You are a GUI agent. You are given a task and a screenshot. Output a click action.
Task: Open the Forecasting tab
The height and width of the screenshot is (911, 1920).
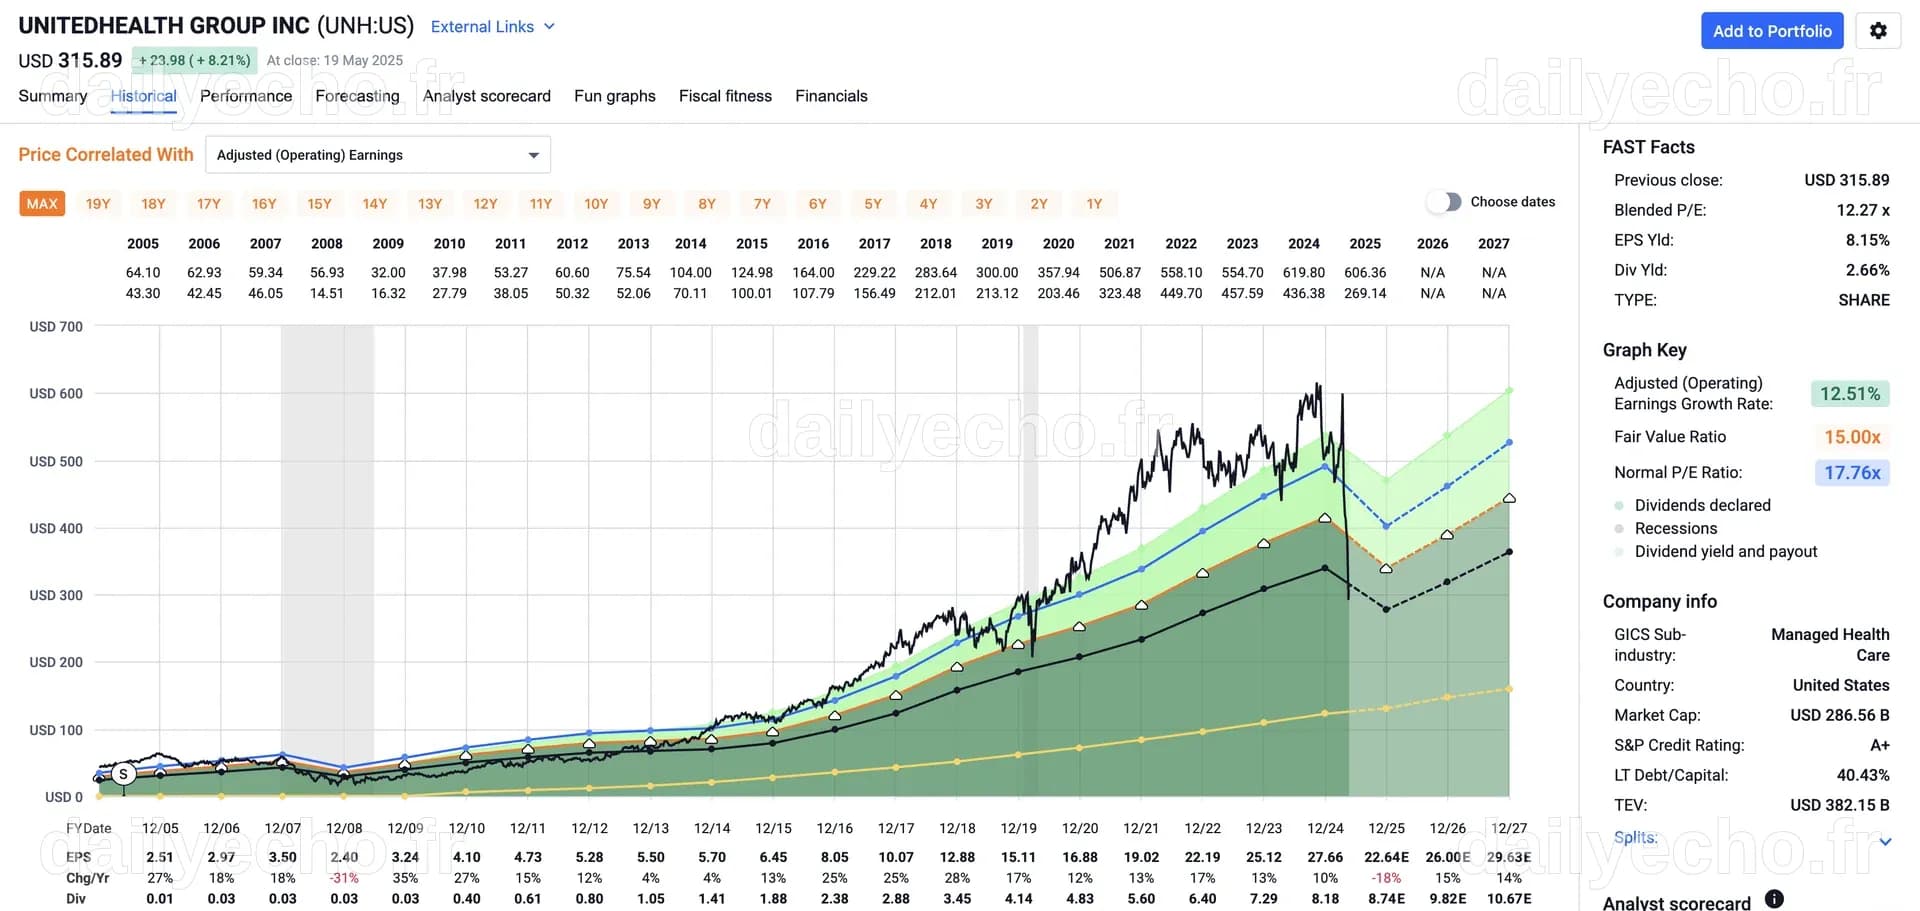[x=357, y=96]
